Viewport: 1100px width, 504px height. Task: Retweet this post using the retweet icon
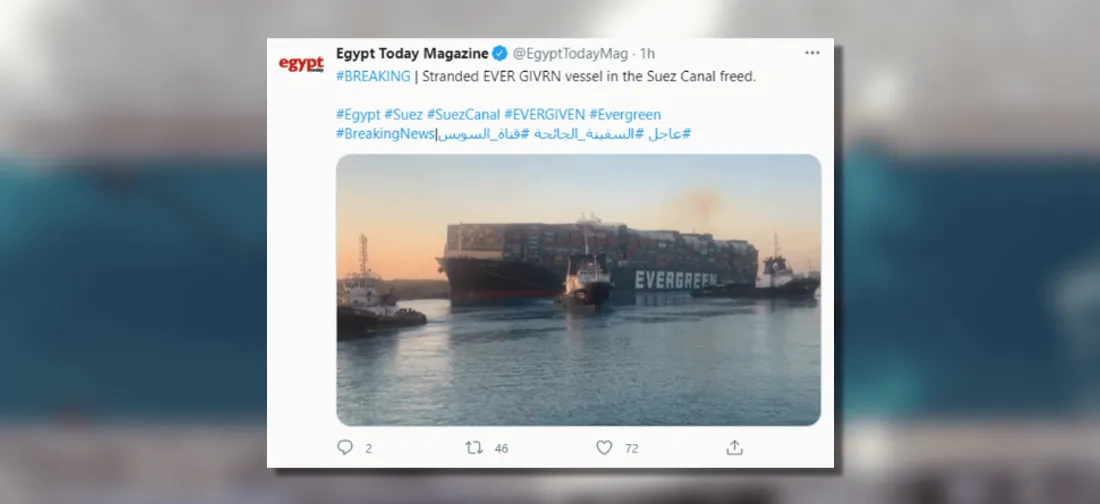pos(474,448)
